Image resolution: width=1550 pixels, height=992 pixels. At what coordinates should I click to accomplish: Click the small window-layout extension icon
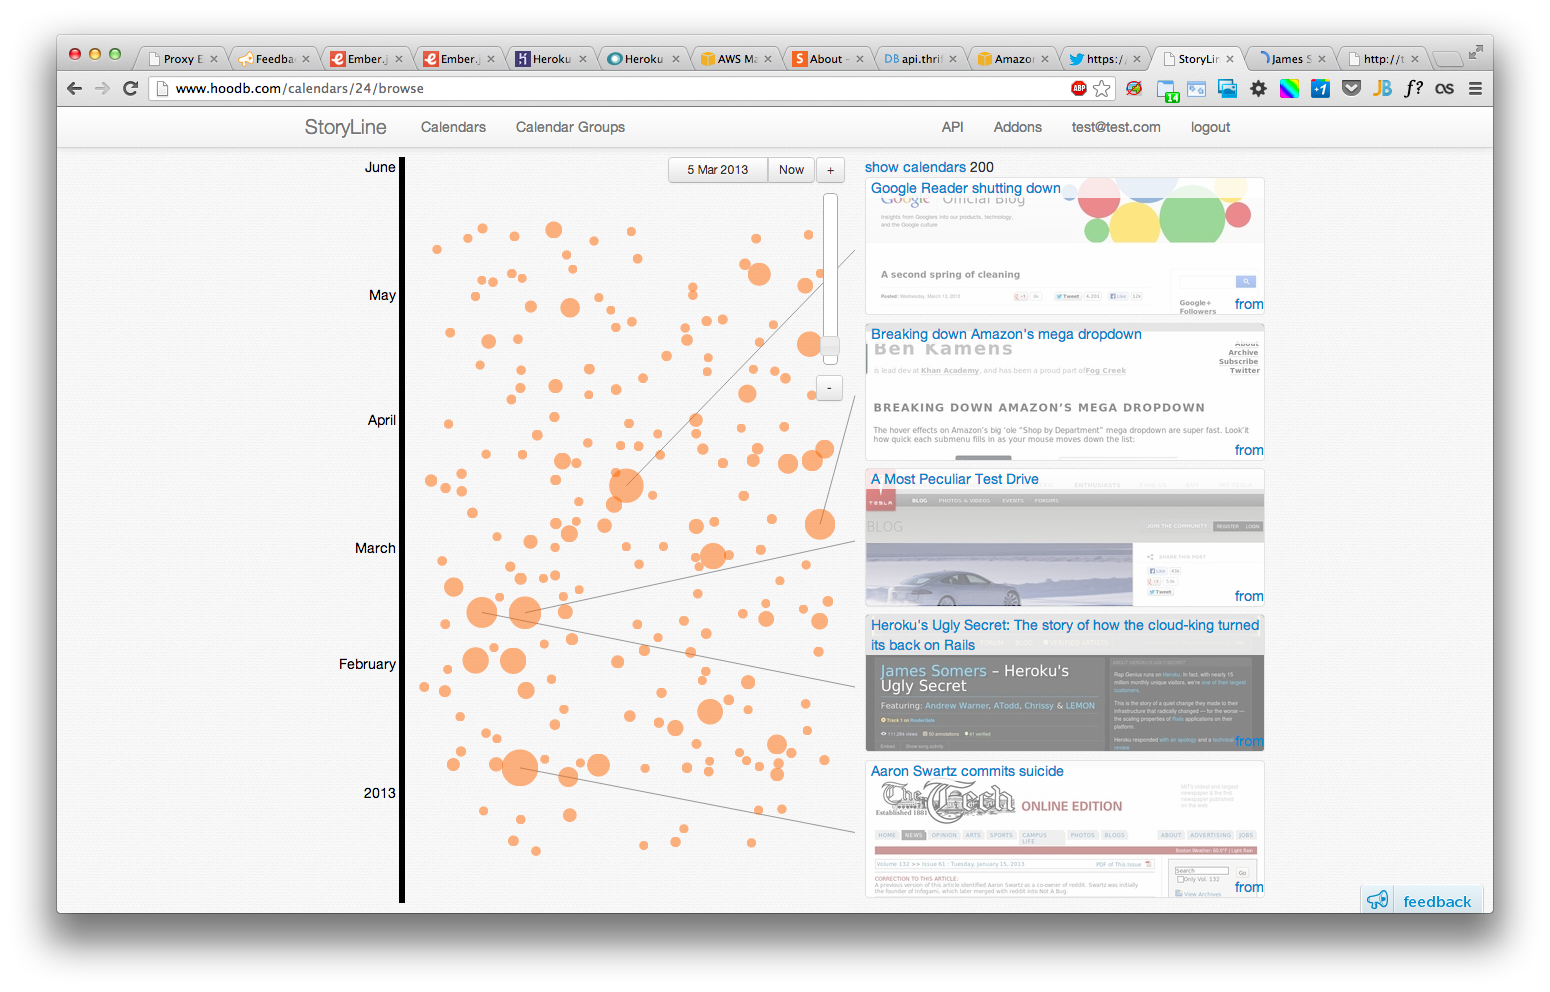point(1197,89)
